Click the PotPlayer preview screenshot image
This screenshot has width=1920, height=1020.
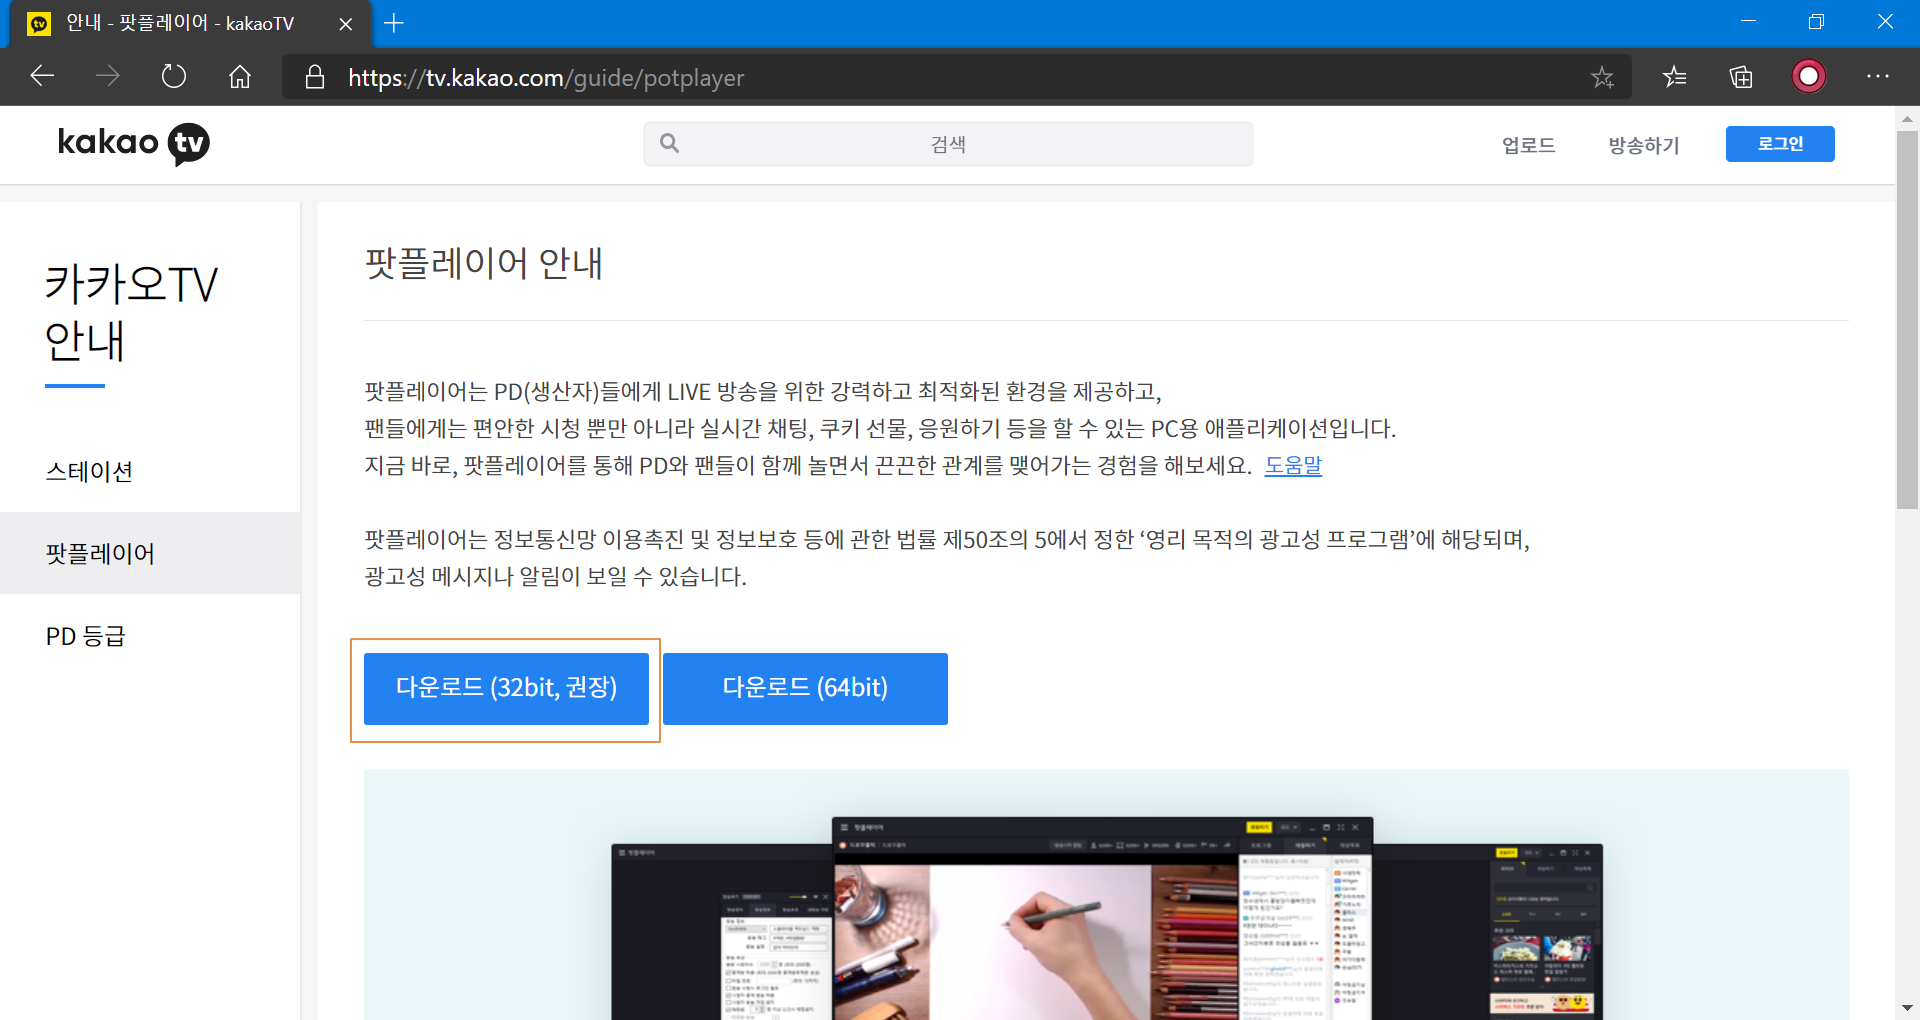1106,895
